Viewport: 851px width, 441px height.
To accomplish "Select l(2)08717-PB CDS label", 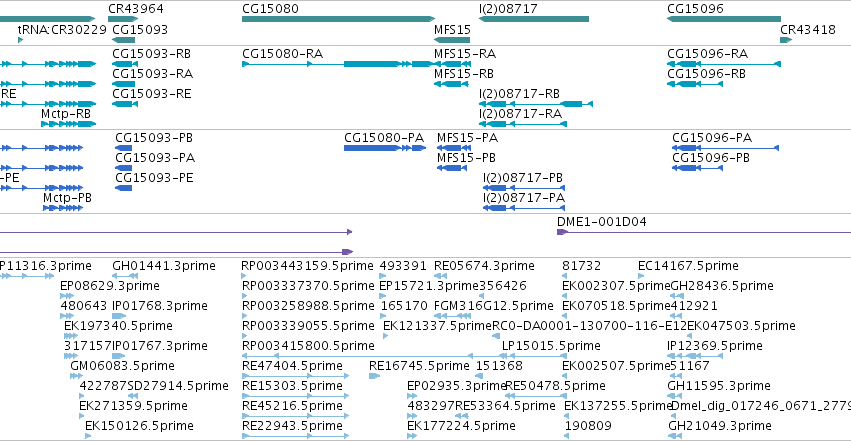I will pos(523,178).
